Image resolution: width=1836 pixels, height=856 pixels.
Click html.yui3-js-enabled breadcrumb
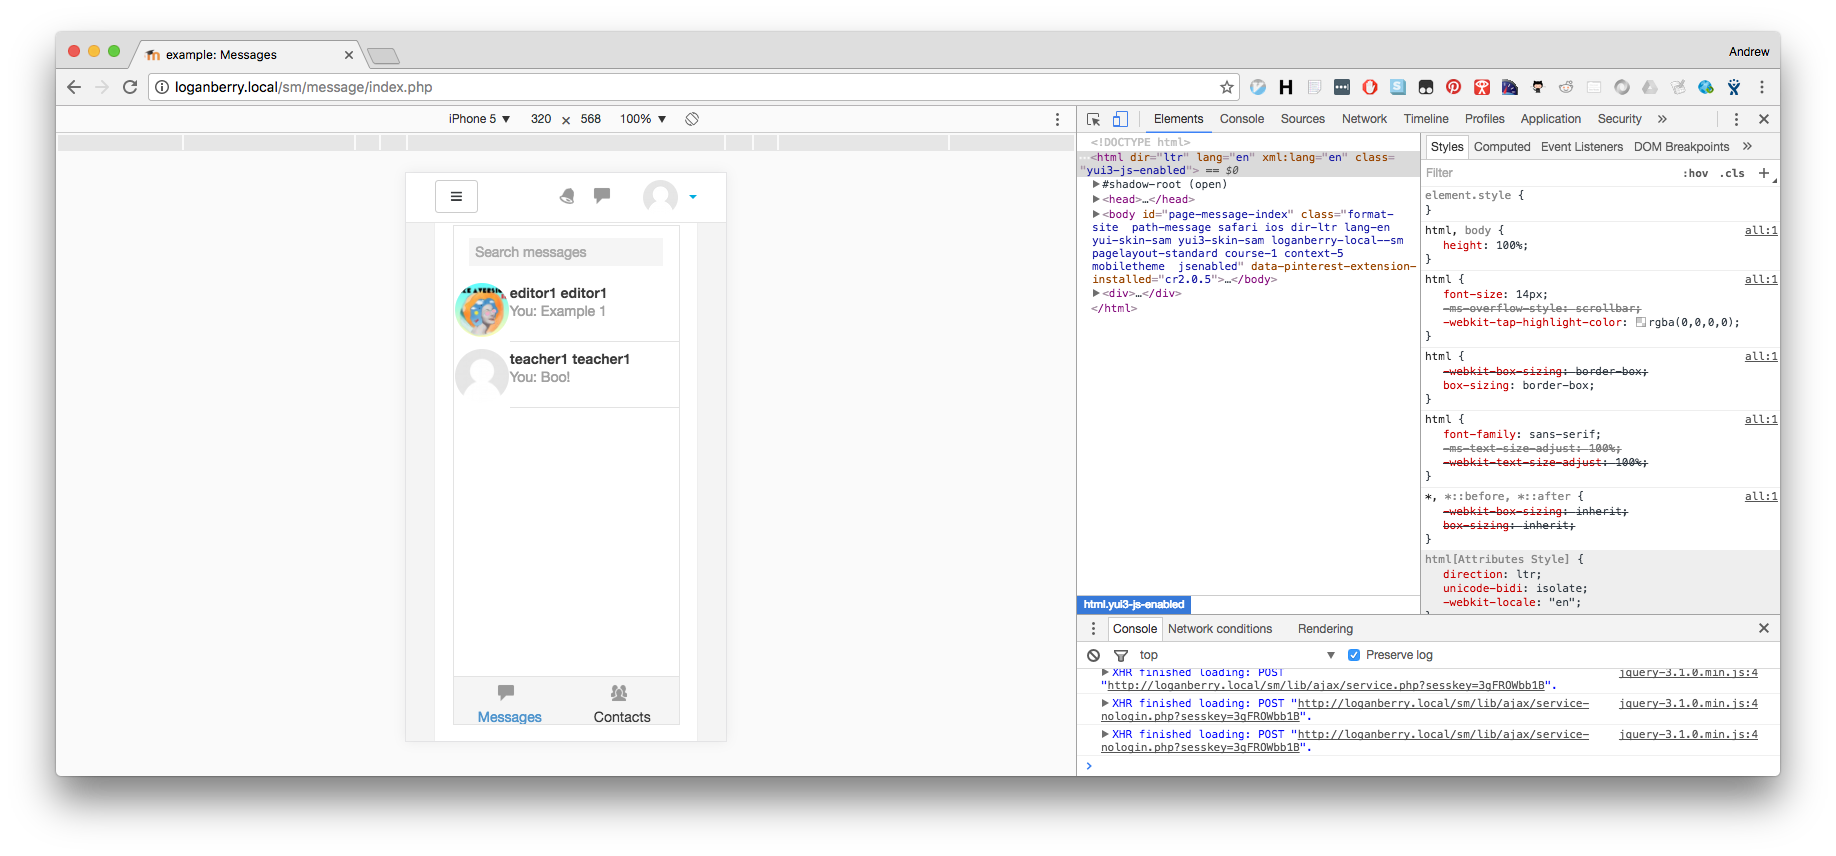(1134, 604)
